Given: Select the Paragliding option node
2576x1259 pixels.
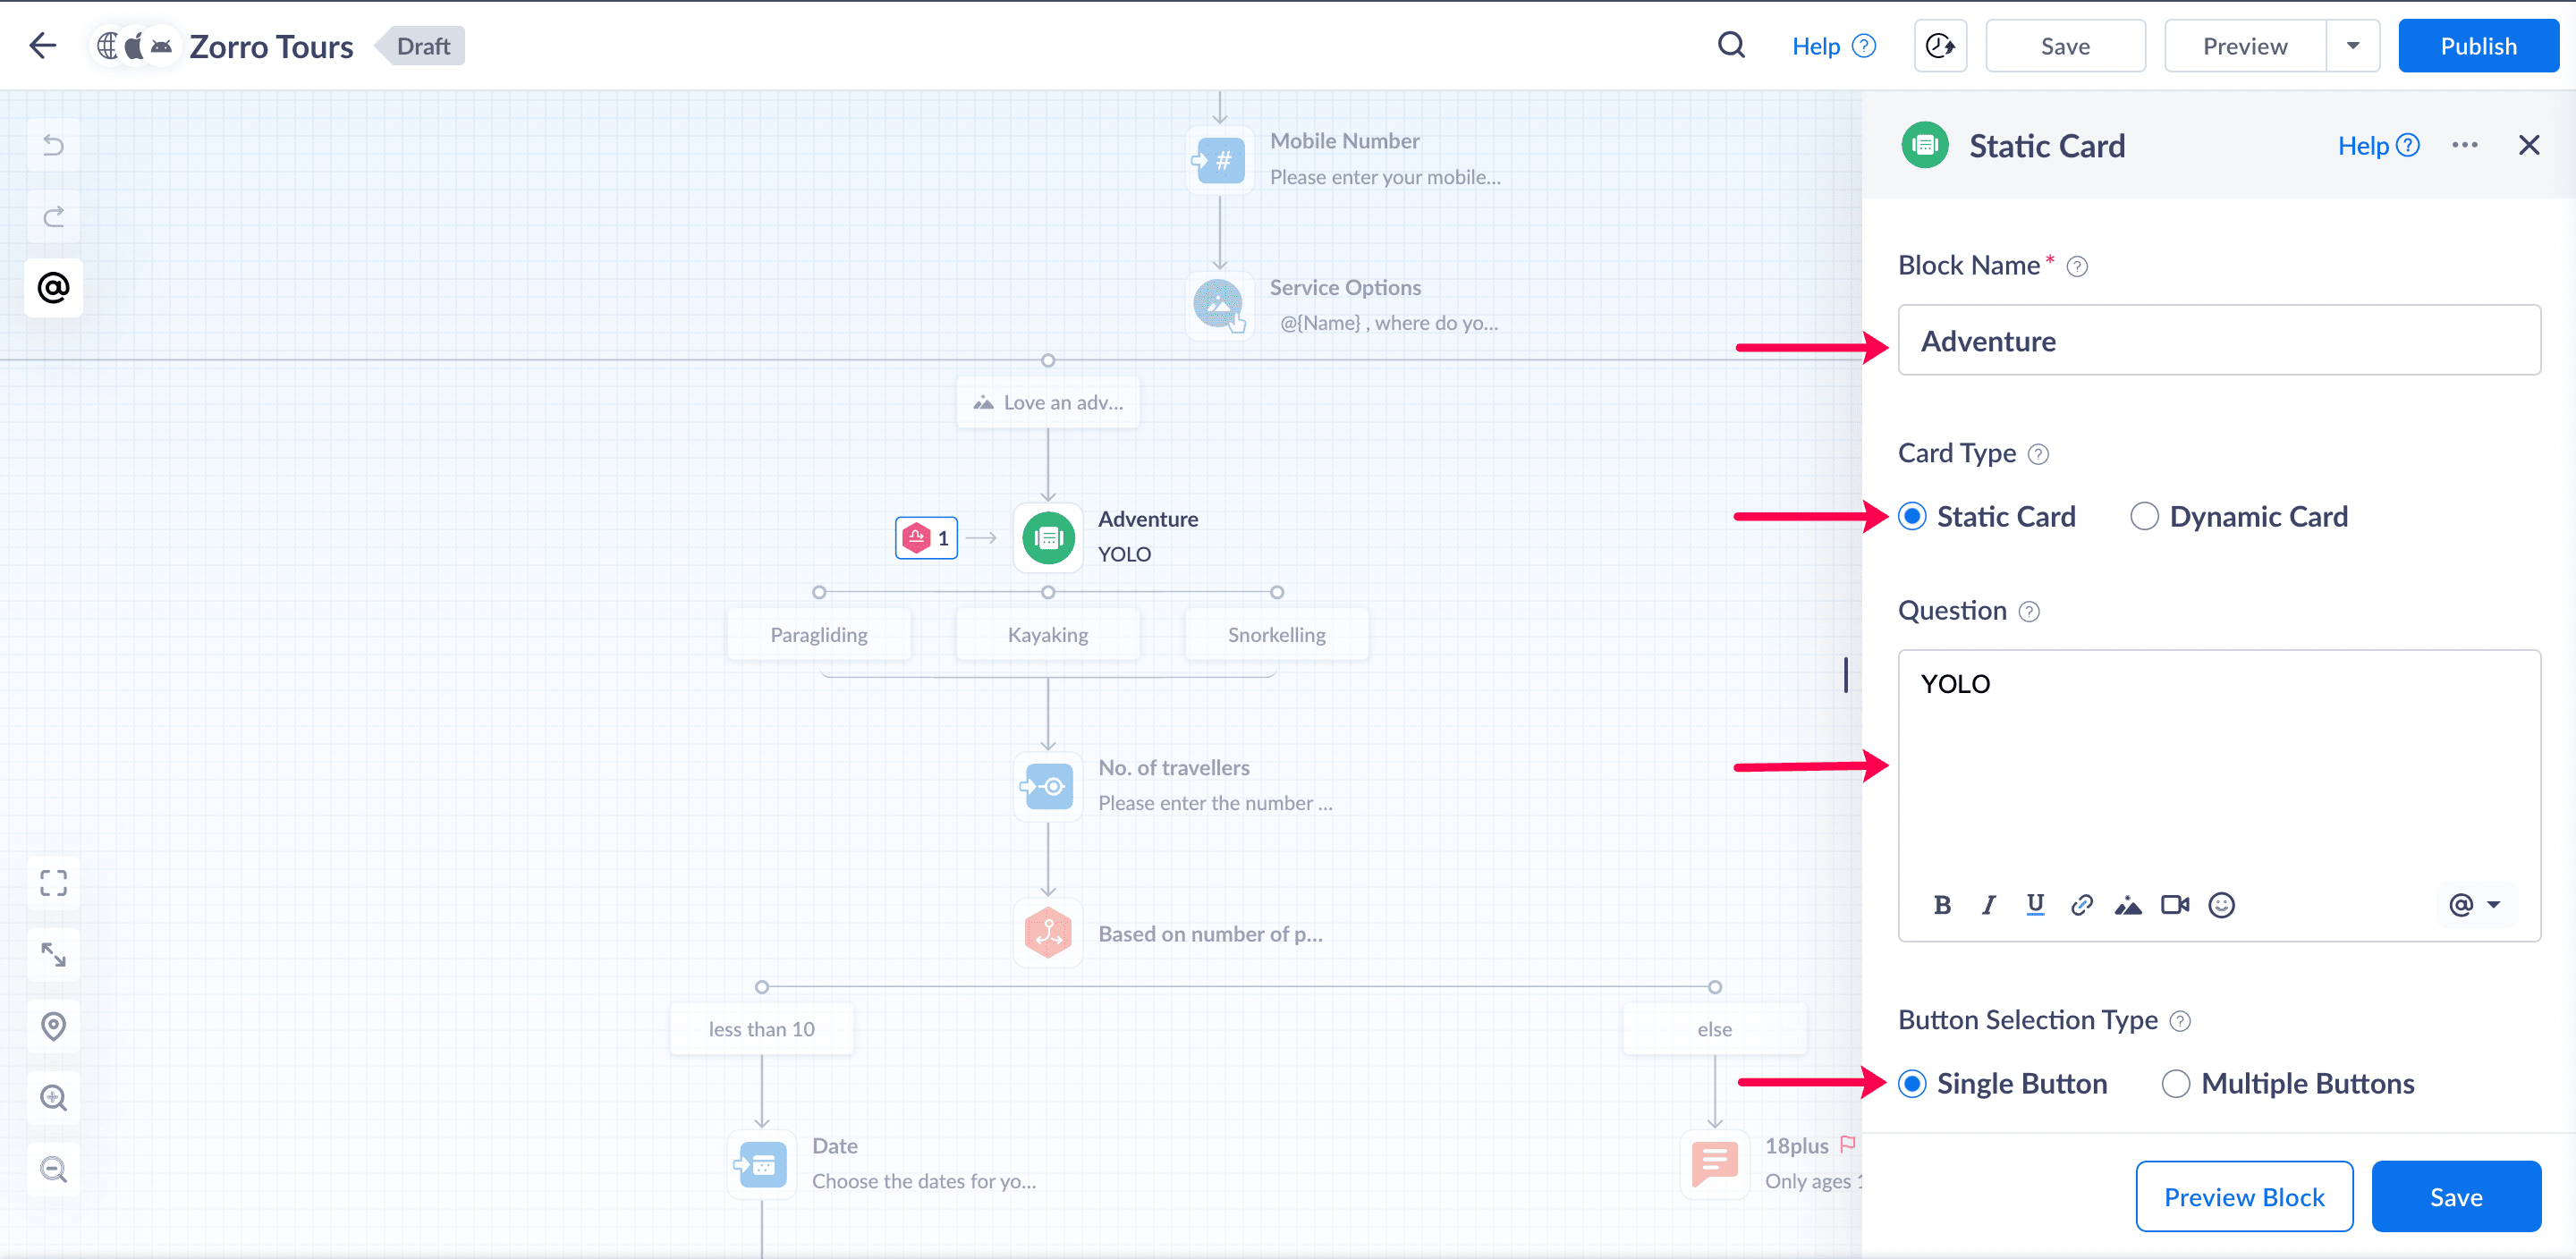Looking at the screenshot, I should click(x=818, y=635).
